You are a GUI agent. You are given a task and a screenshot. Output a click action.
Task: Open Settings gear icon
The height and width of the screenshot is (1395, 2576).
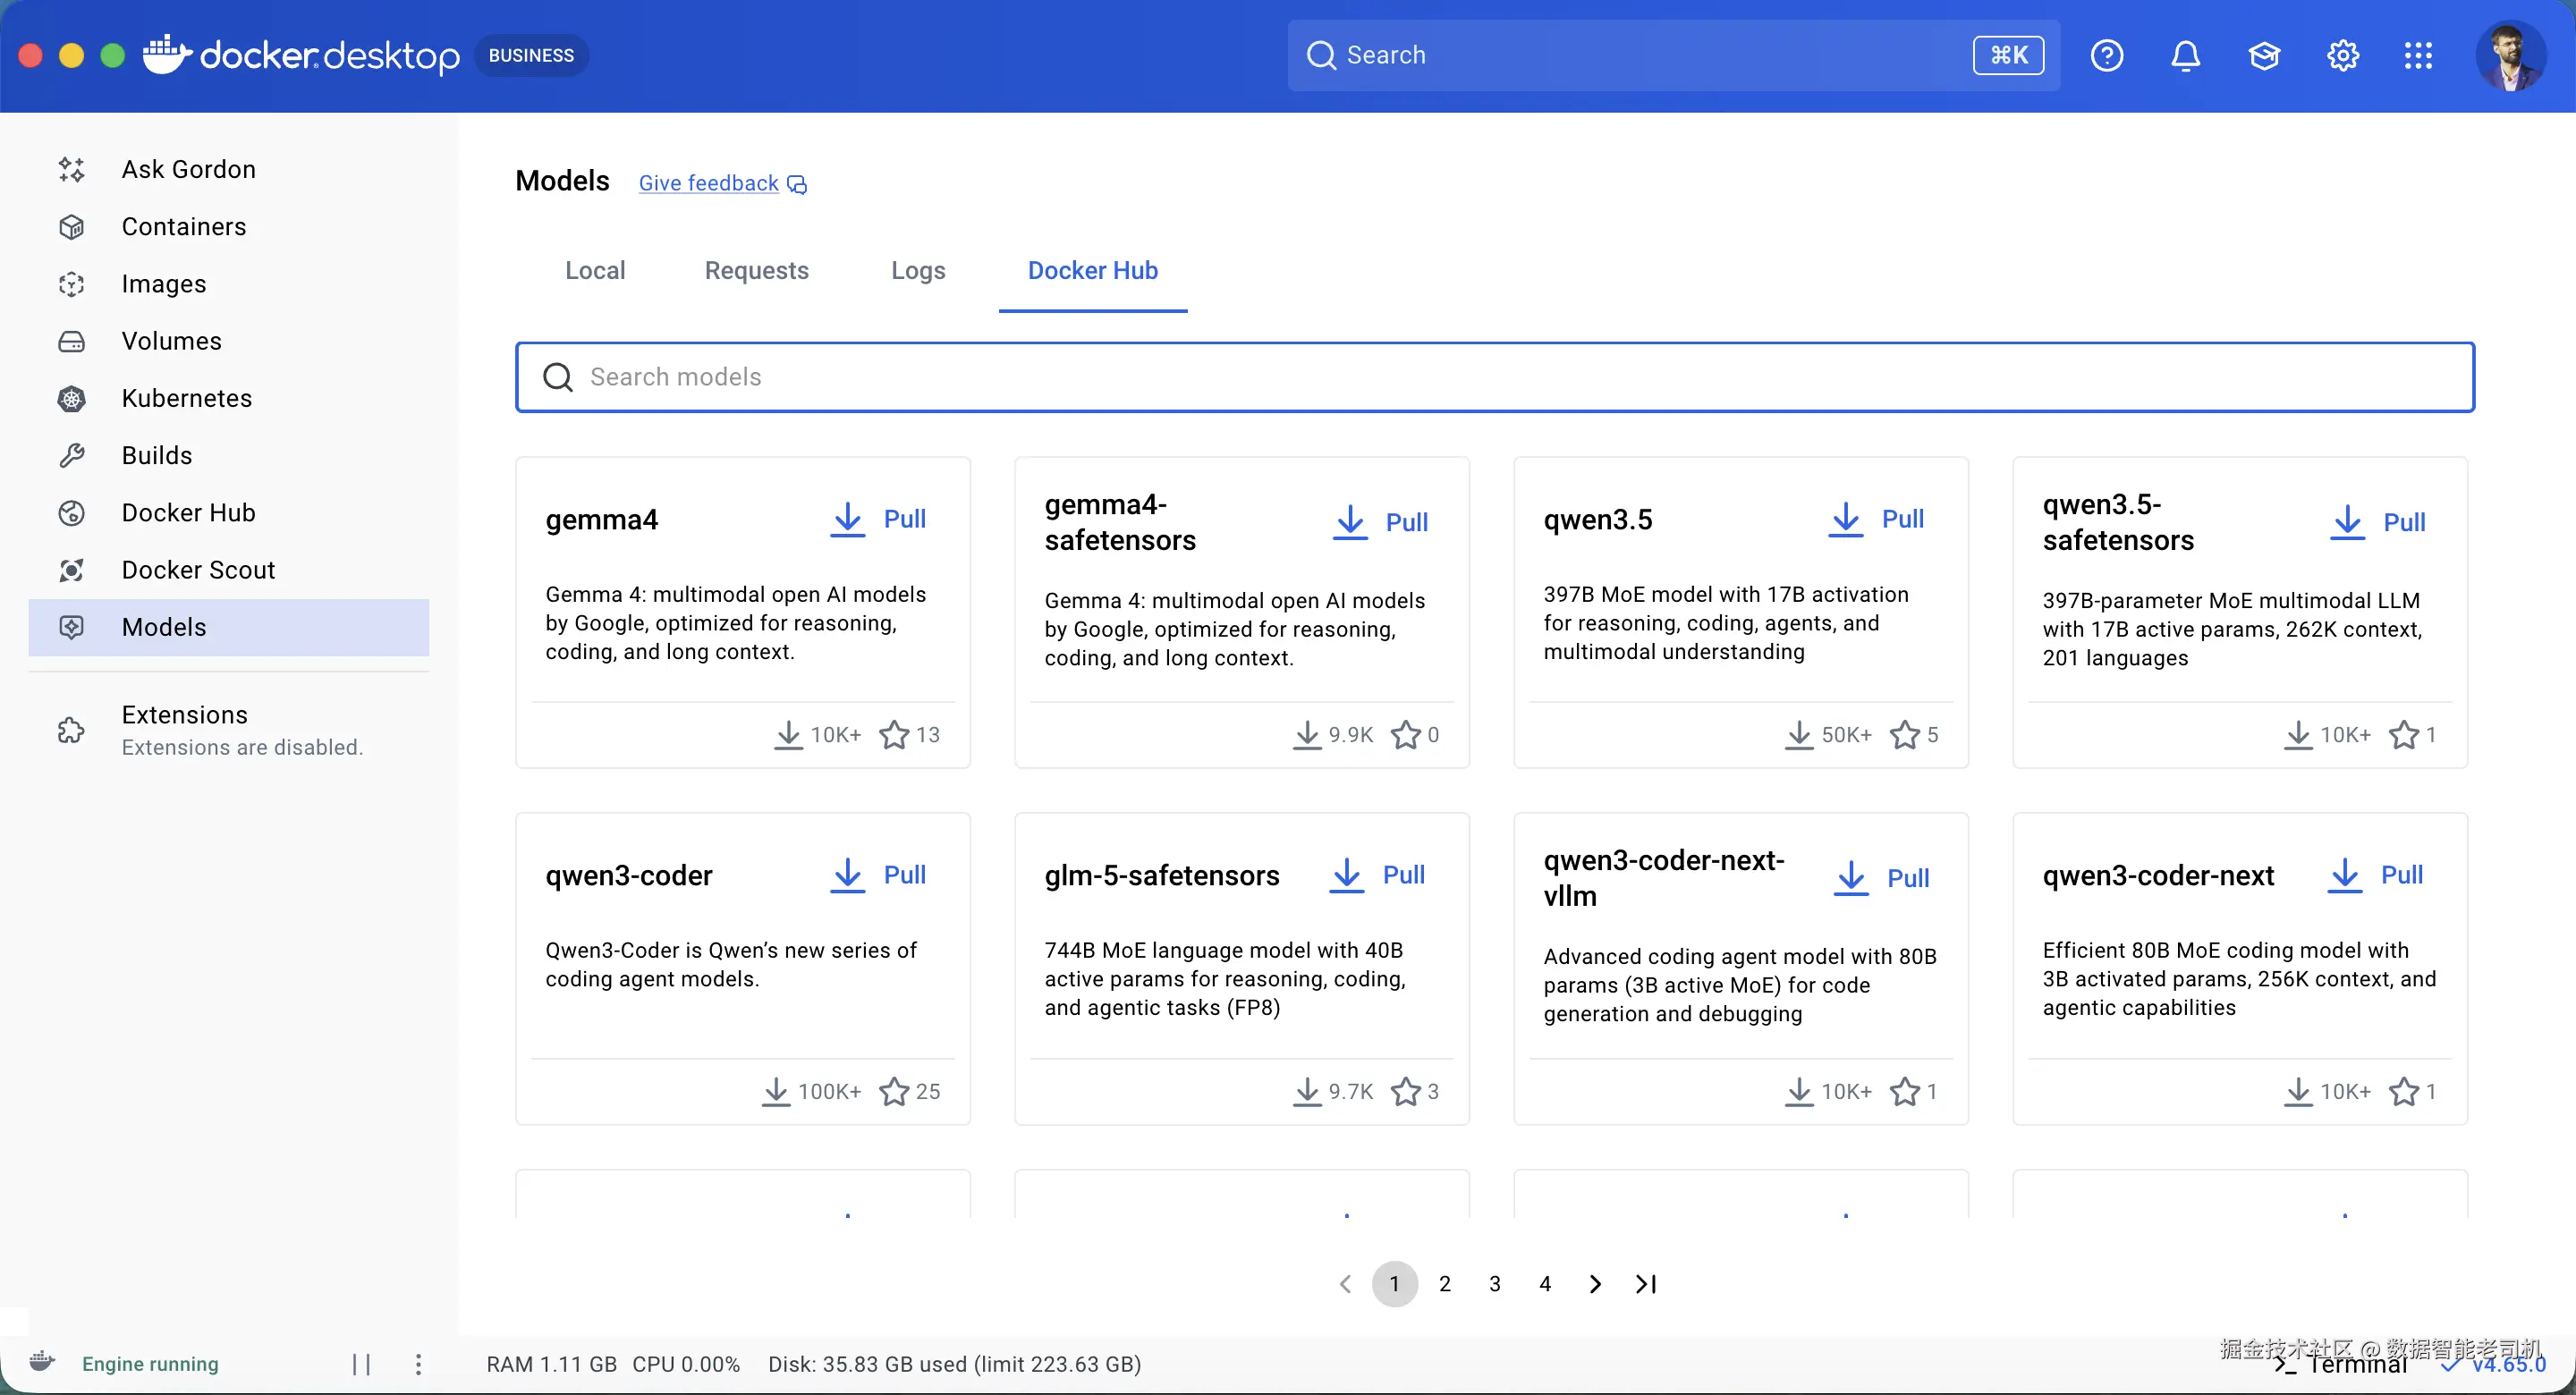tap(2342, 55)
